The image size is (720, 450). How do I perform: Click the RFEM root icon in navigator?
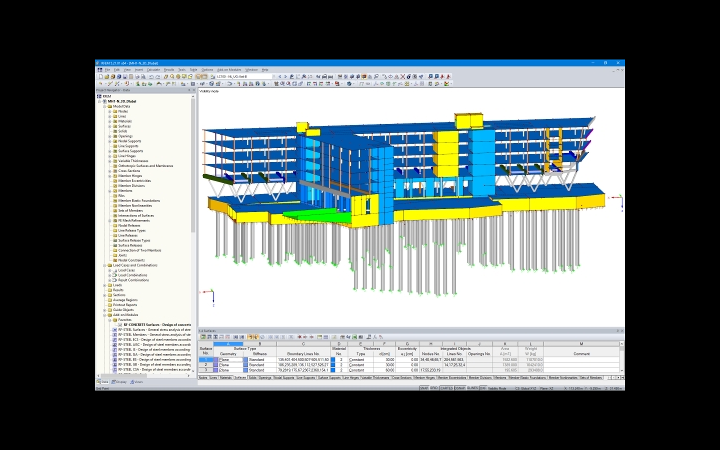99,96
